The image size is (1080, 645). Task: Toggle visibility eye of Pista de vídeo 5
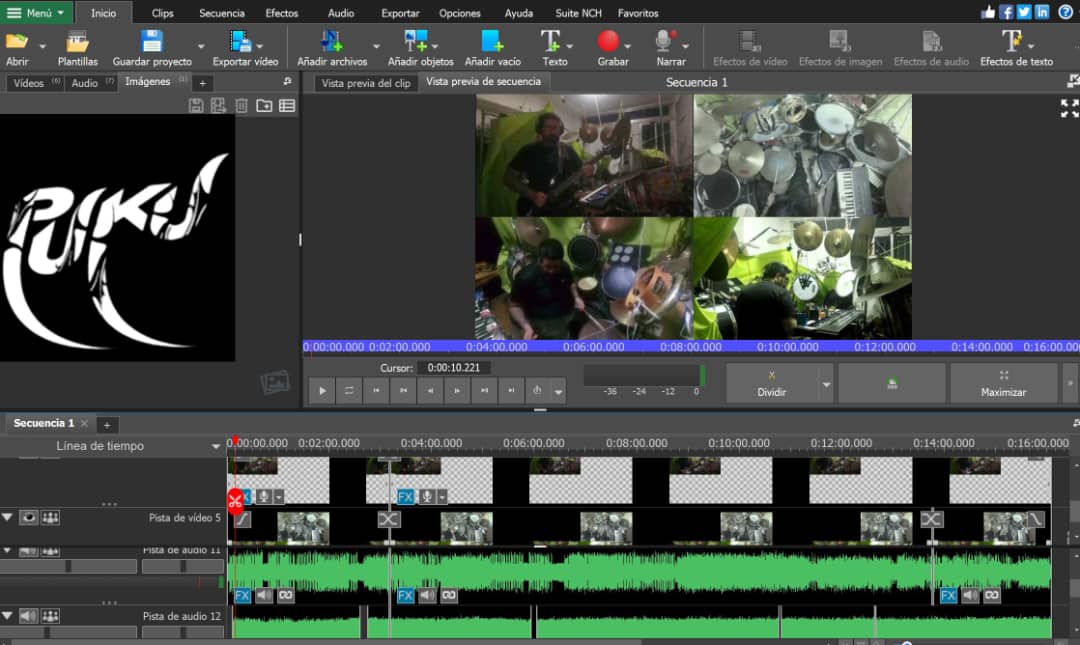29,518
